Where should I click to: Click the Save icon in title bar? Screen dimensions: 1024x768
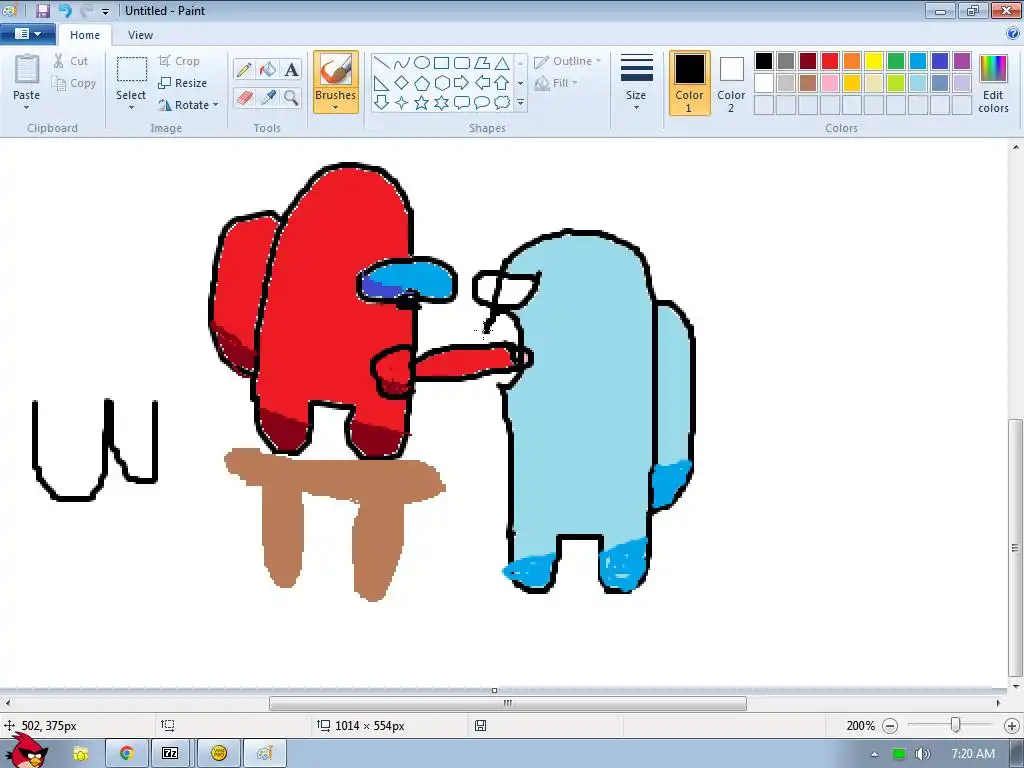click(x=42, y=10)
